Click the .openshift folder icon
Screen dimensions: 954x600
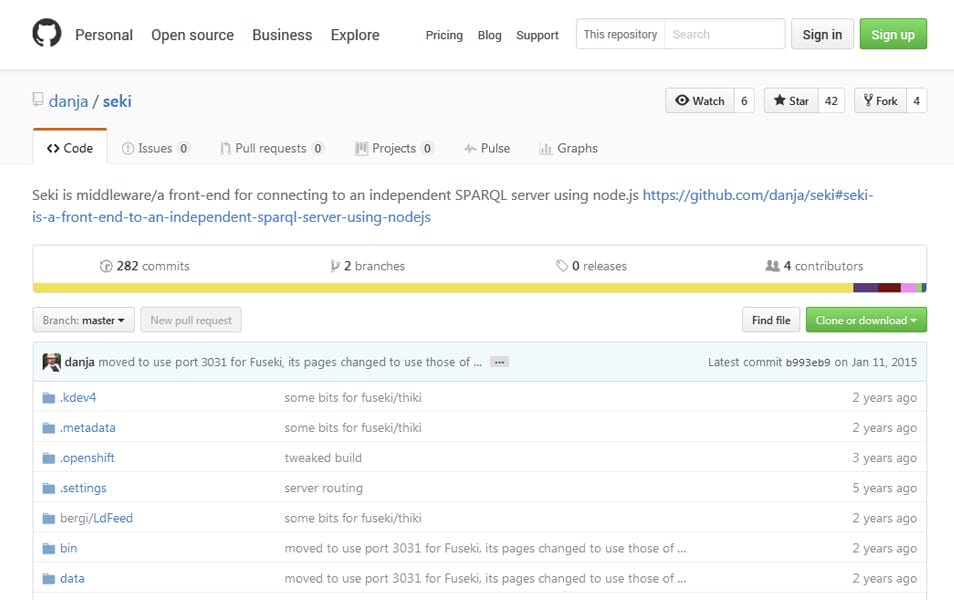click(x=49, y=458)
